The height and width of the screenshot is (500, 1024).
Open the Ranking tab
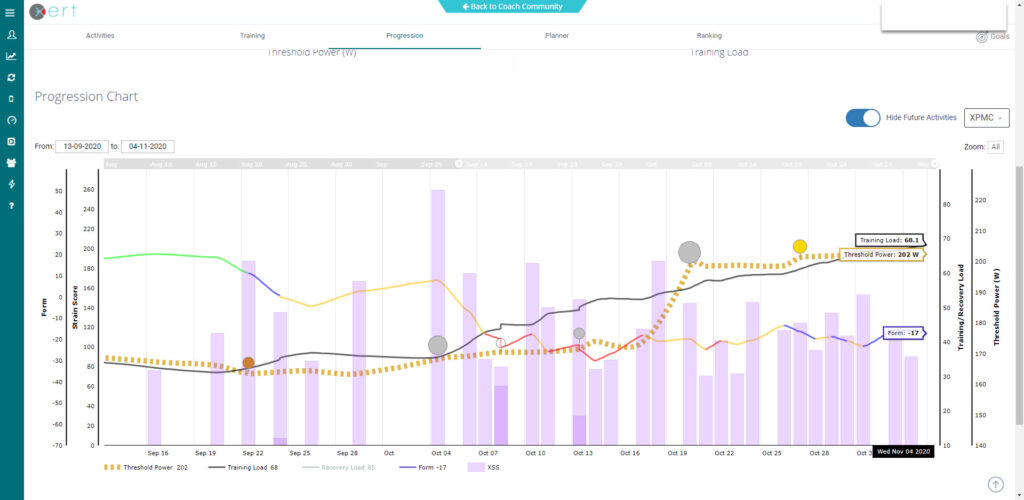(709, 36)
